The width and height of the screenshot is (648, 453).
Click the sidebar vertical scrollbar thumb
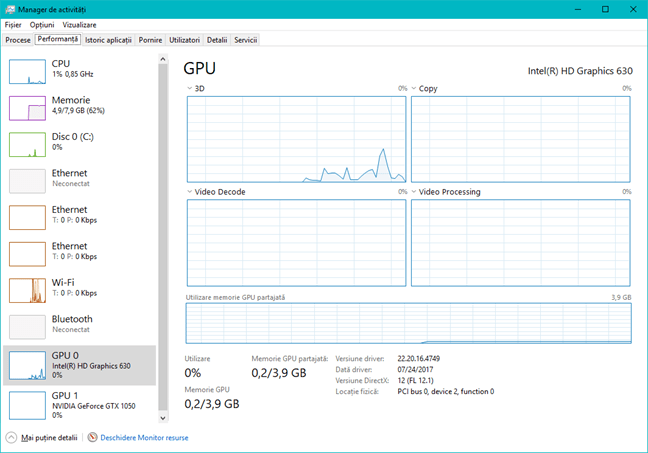163,238
